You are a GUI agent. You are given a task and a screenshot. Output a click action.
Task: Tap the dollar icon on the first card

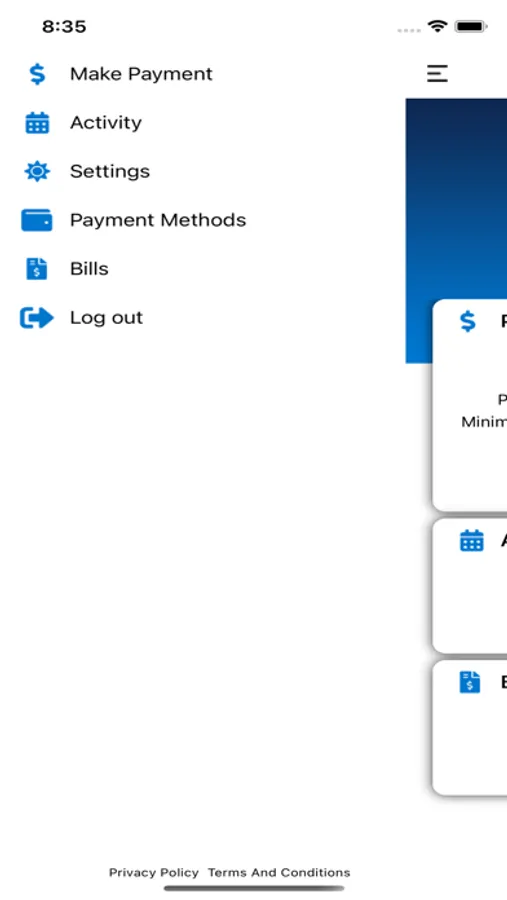(x=468, y=321)
